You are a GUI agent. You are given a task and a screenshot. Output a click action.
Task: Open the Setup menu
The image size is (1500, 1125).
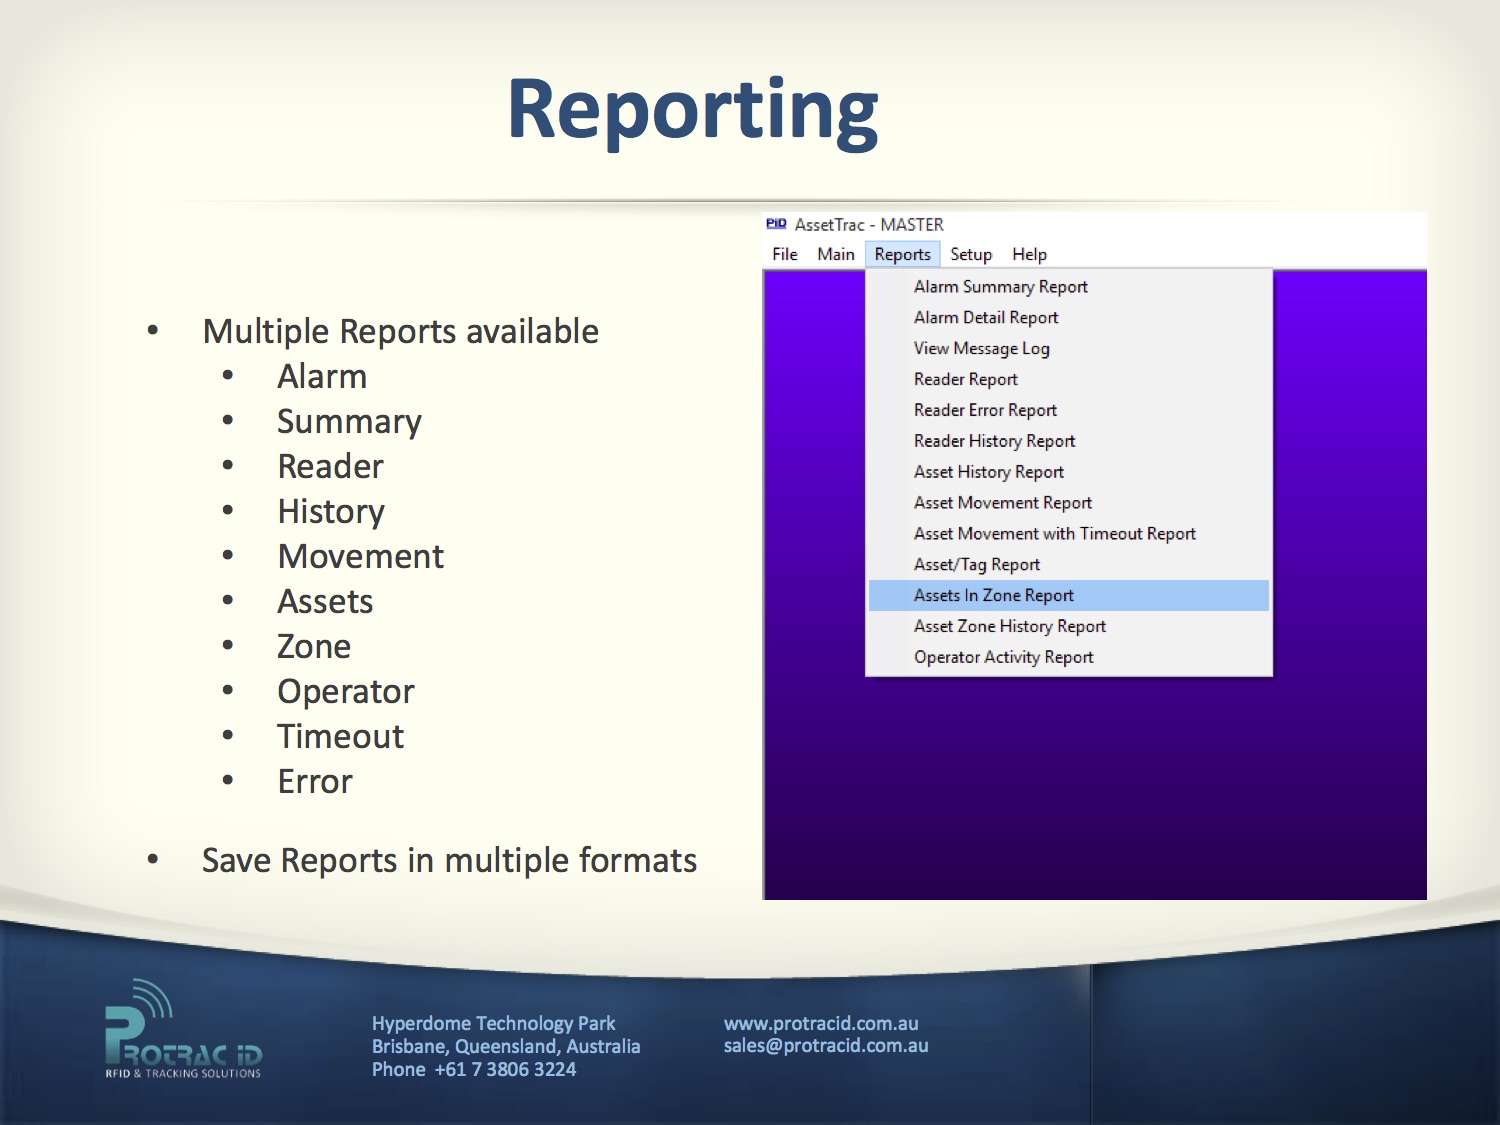tap(970, 255)
